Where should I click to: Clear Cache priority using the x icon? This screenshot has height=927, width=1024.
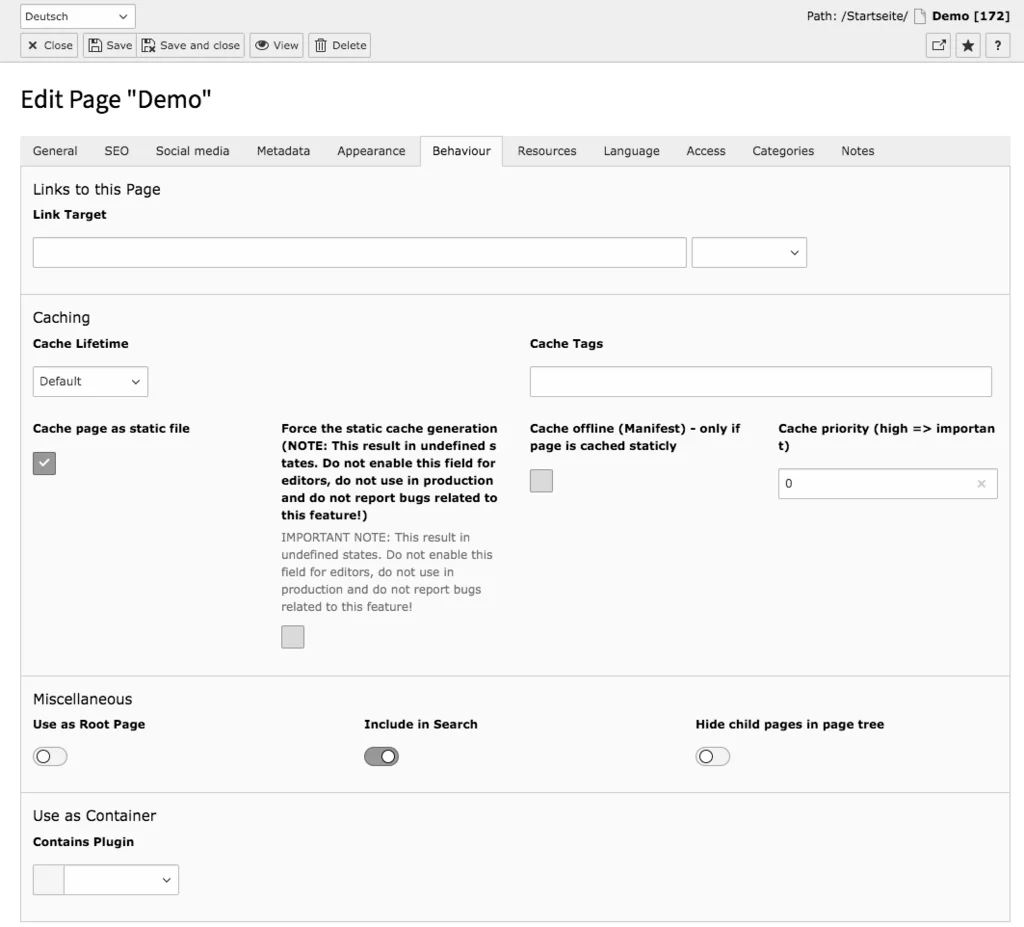click(x=981, y=483)
